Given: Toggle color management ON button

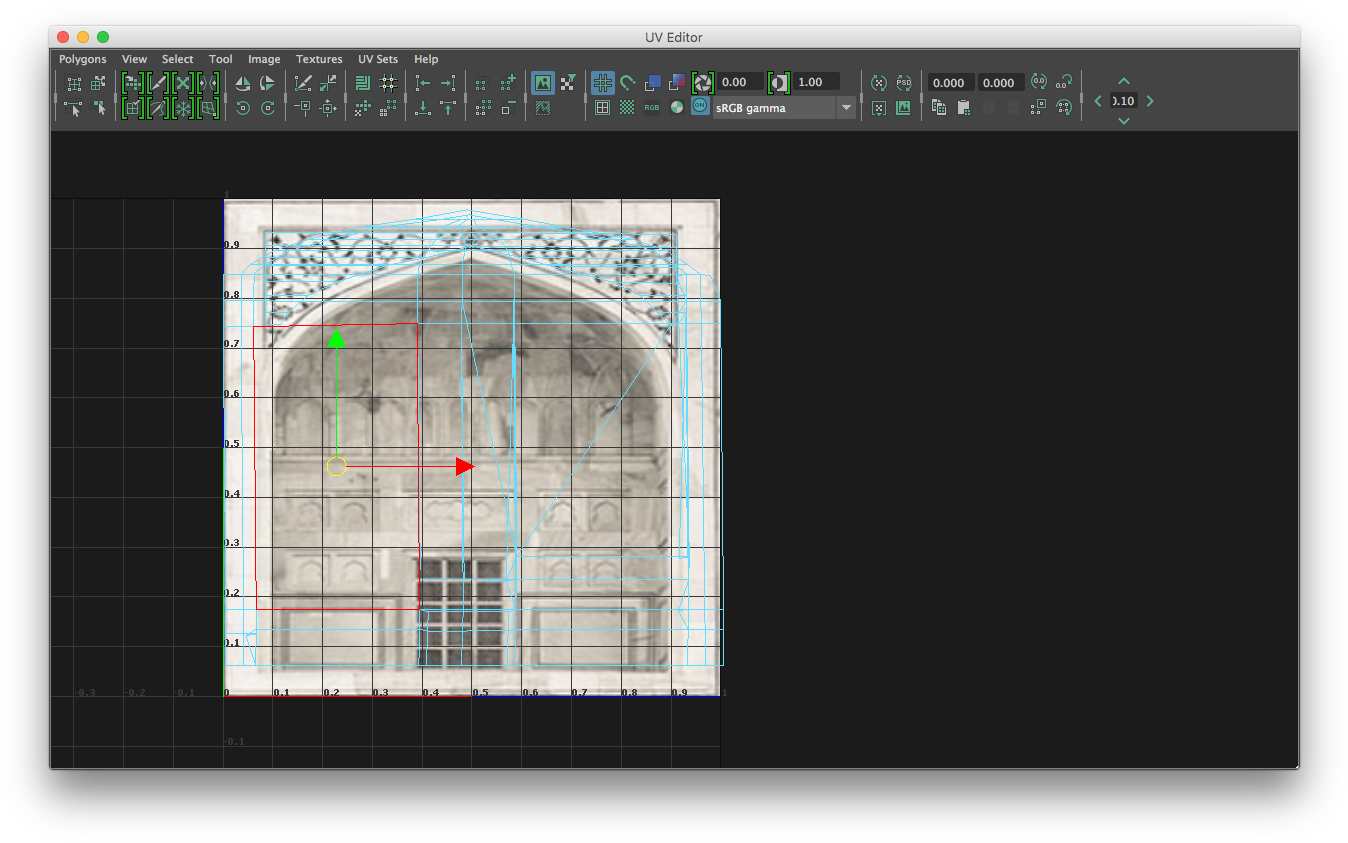Looking at the screenshot, I should click(x=699, y=105).
